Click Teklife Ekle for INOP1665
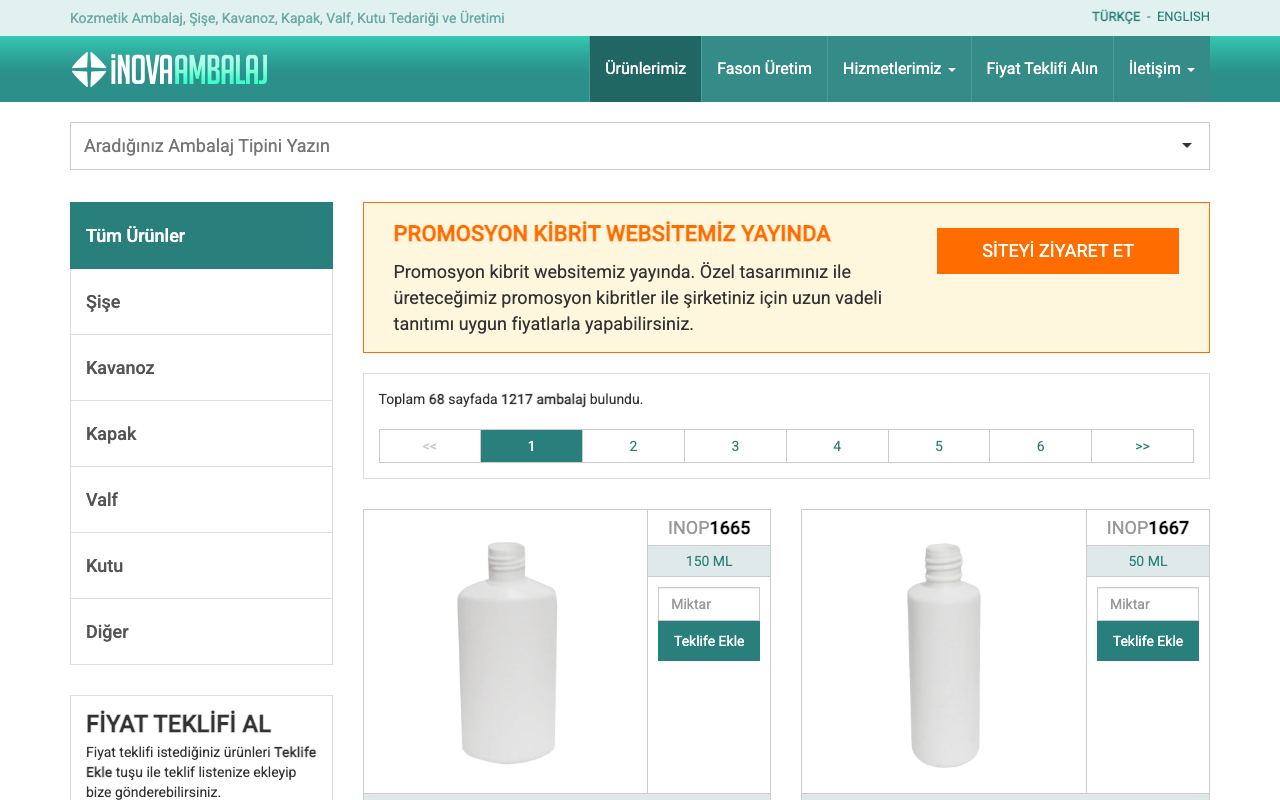Viewport: 1280px width, 800px height. point(709,641)
